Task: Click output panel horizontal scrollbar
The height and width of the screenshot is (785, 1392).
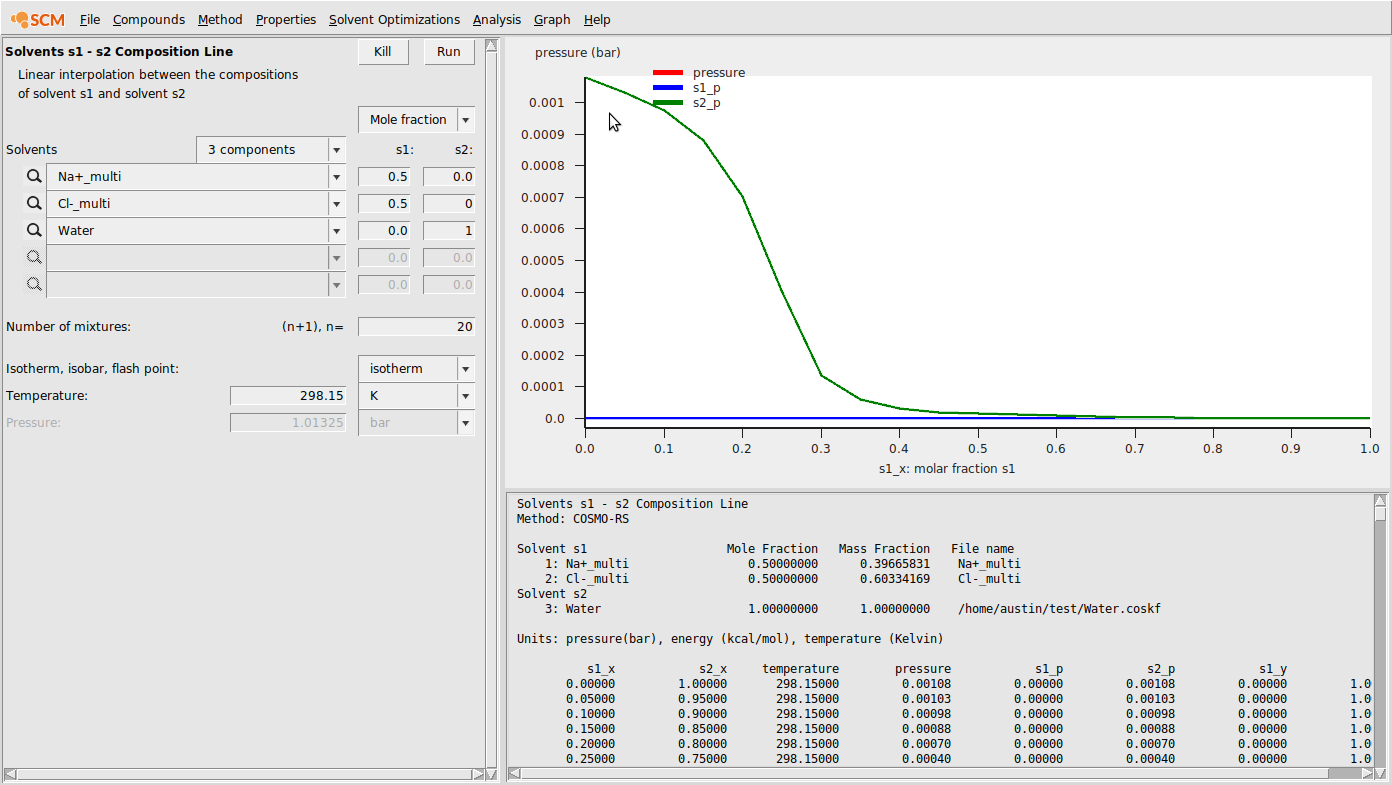Action: pyautogui.click(x=940, y=773)
